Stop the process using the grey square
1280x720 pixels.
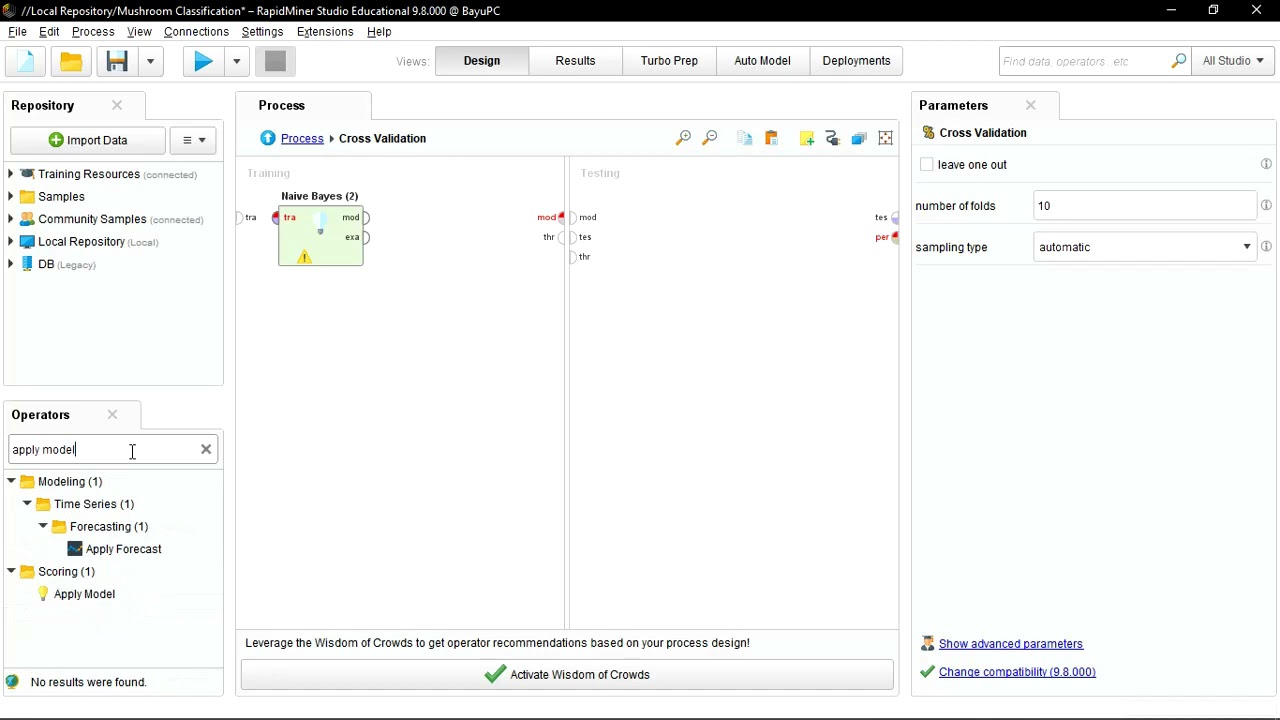coord(275,61)
